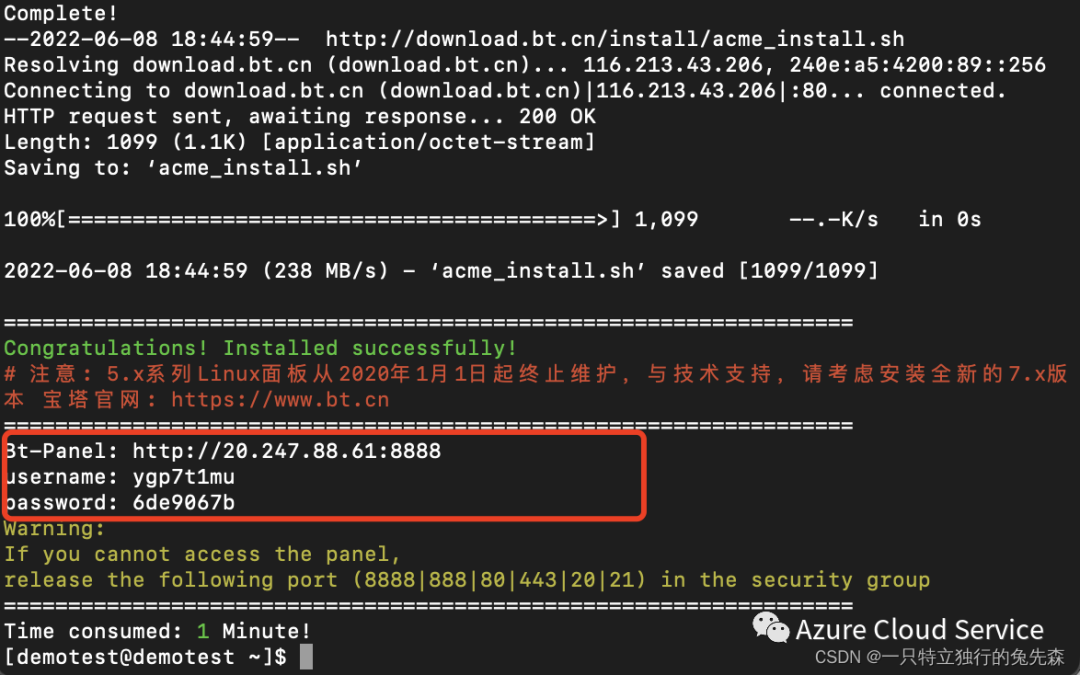1080x675 pixels.
Task: Click the [demotest@demotest ~]$ shell prompt
Action: pos(145,656)
